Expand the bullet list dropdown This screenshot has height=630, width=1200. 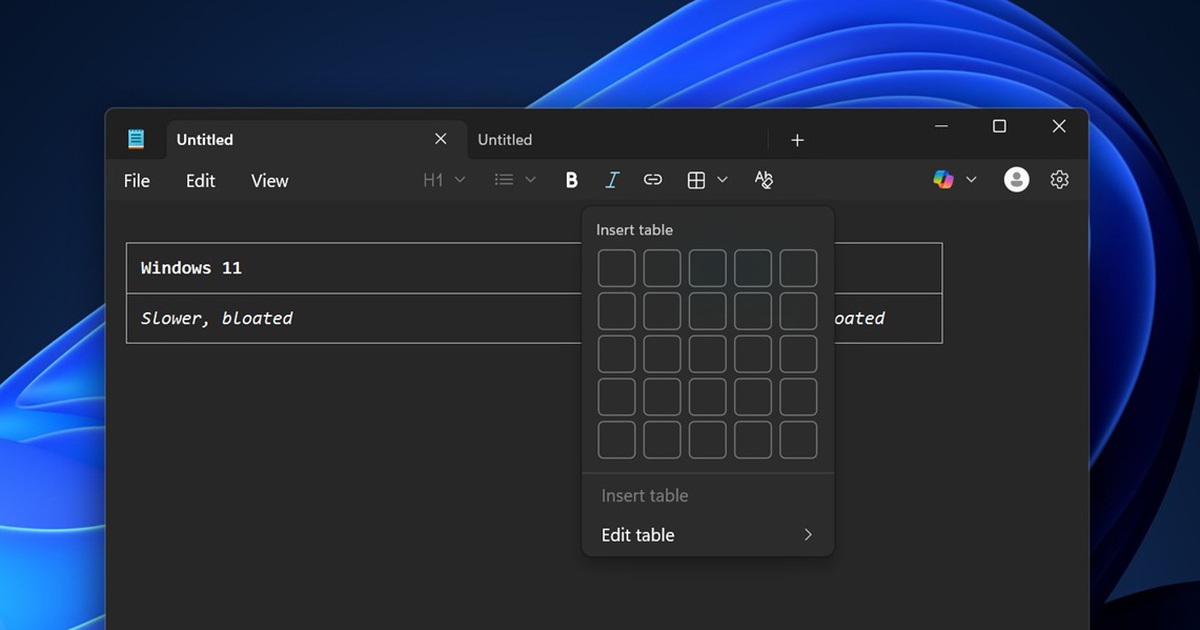[515, 180]
